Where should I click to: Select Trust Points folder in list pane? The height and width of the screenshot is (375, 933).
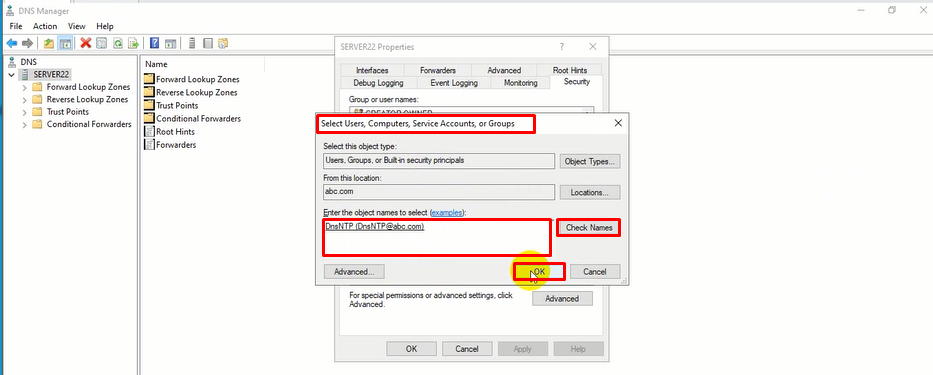tap(171, 105)
